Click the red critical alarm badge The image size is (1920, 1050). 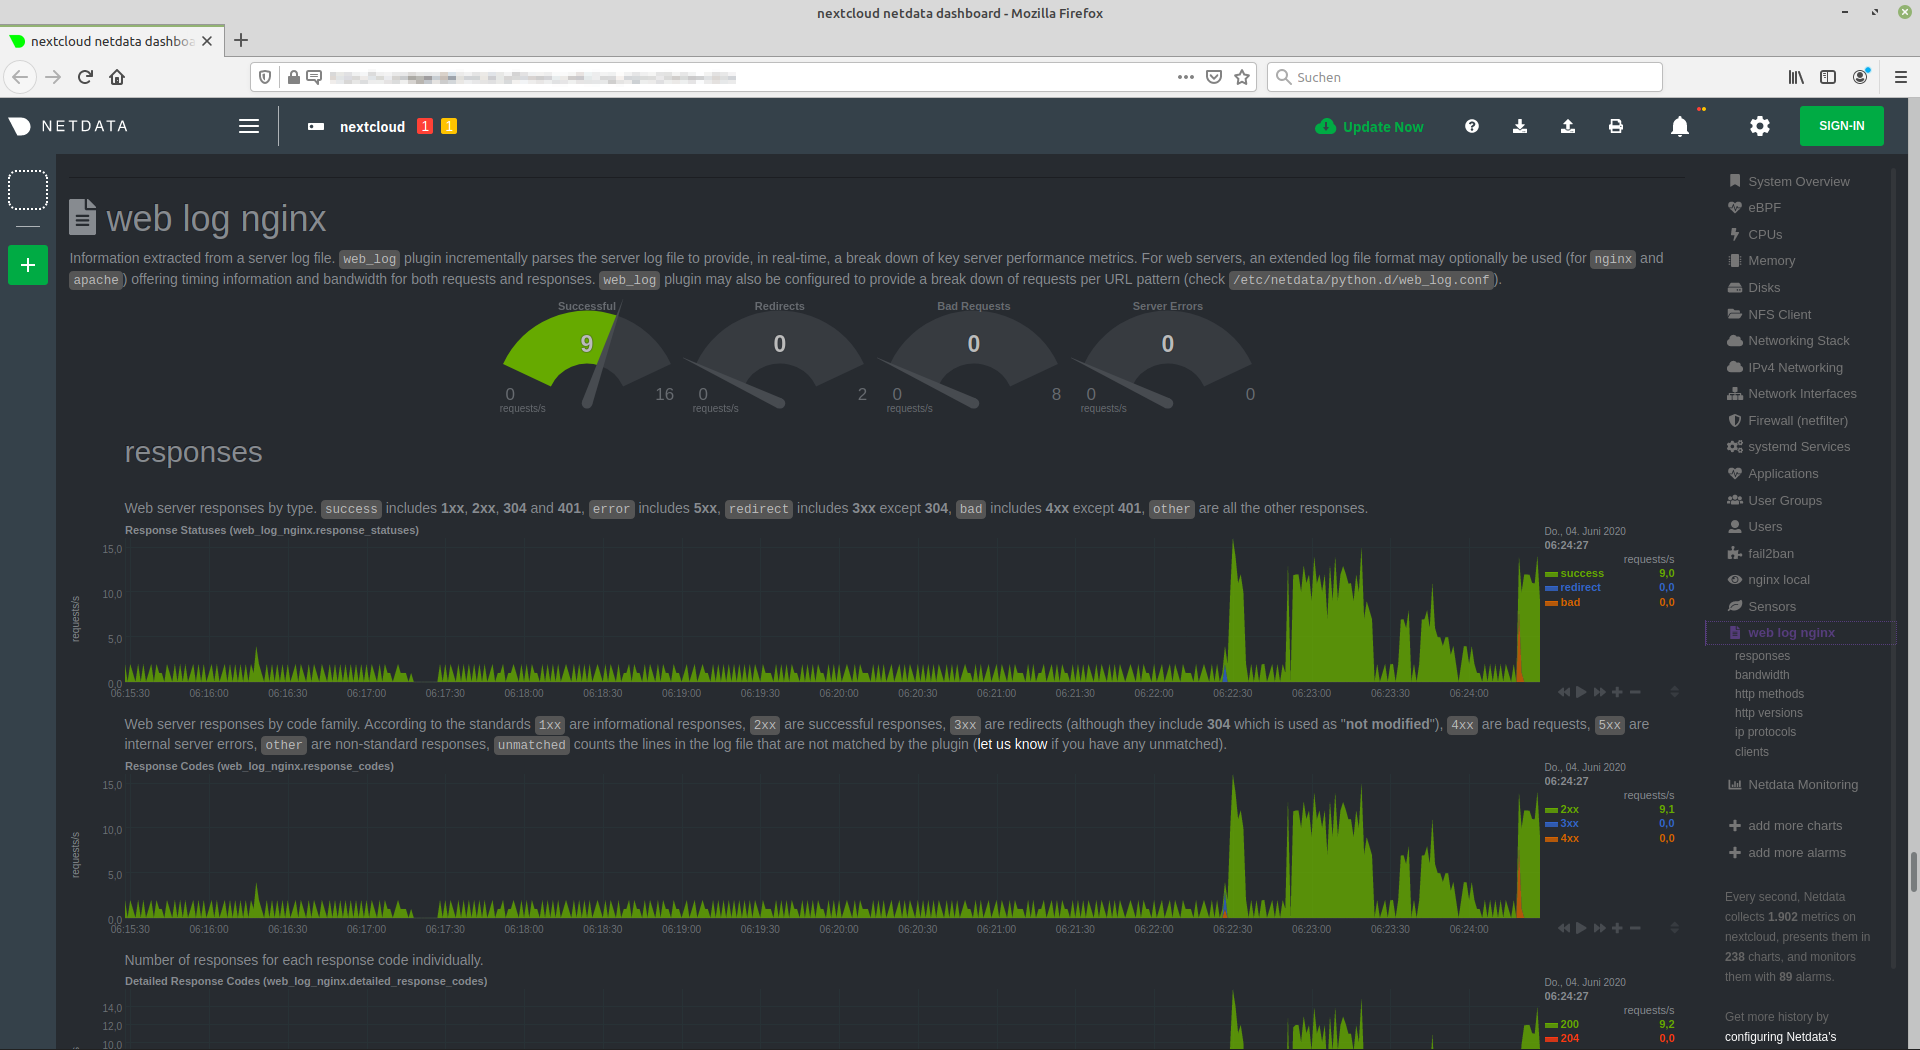pyautogui.click(x=425, y=126)
